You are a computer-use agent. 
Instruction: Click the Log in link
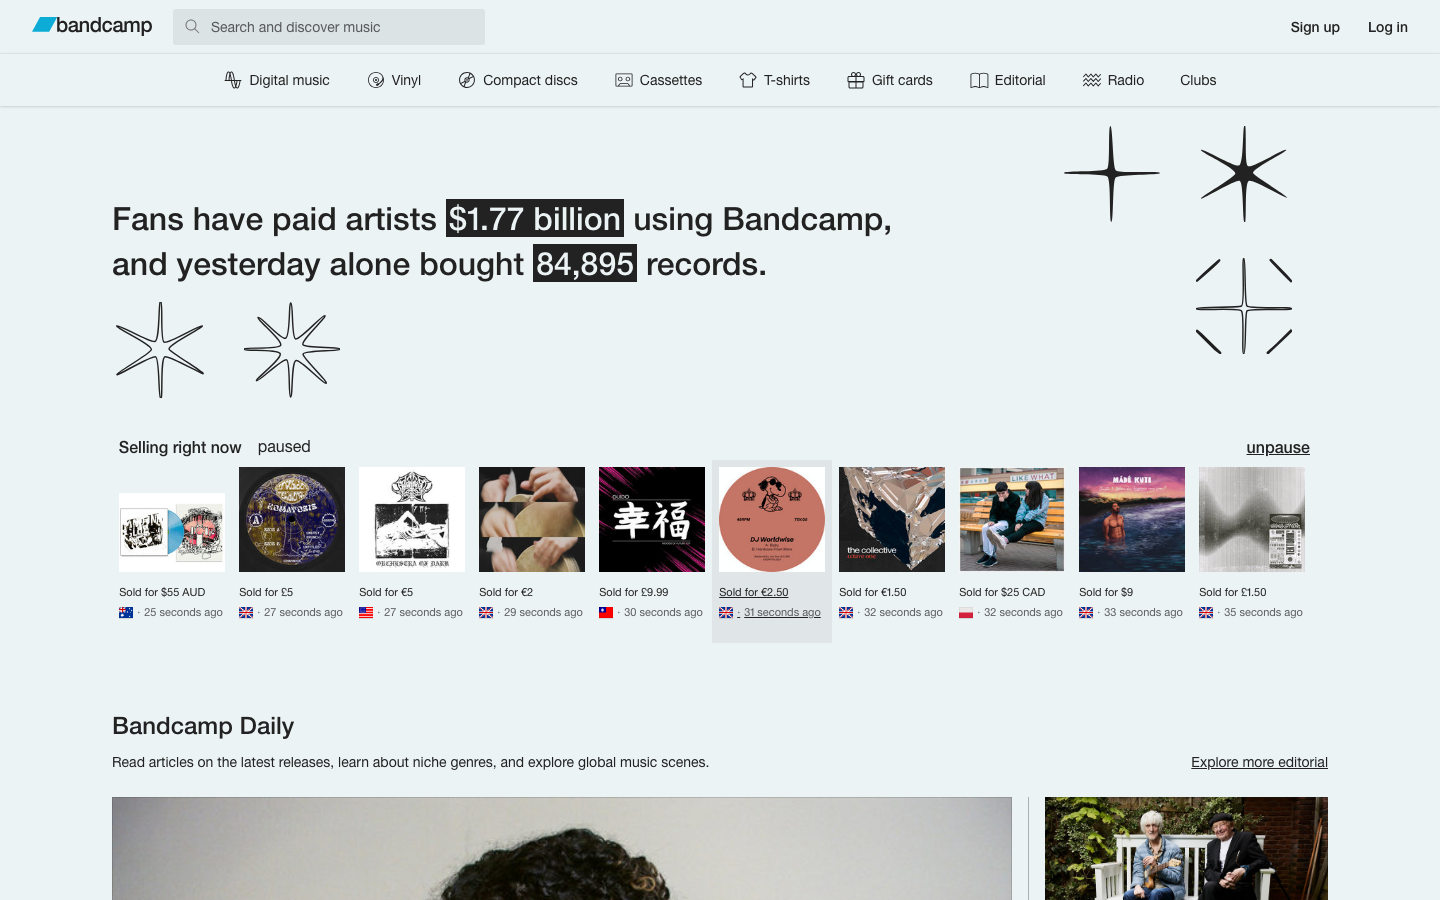pyautogui.click(x=1388, y=27)
